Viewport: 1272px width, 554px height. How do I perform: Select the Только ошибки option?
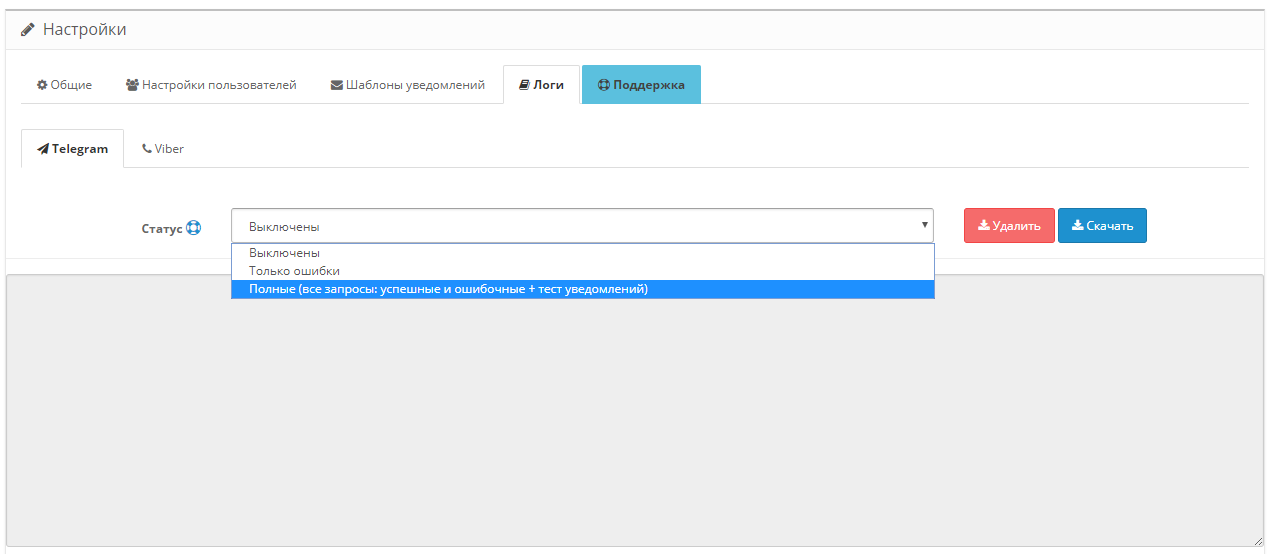(294, 271)
